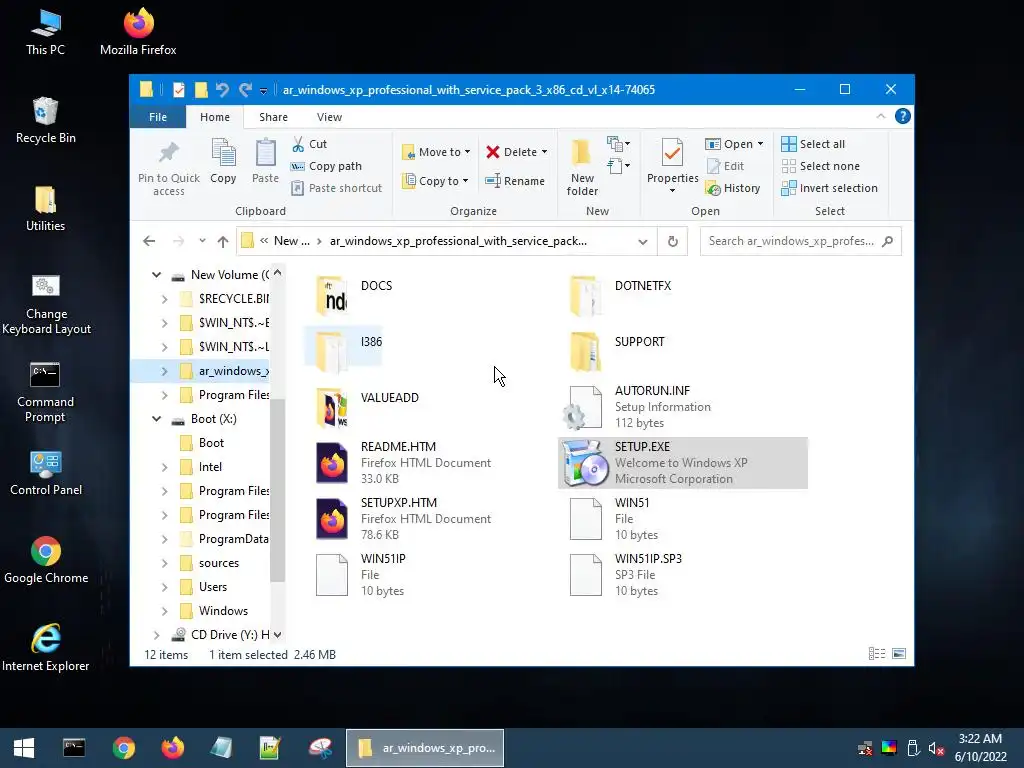Create a New folder from ribbon
Screen dimensions: 1024x768
tap(582, 167)
